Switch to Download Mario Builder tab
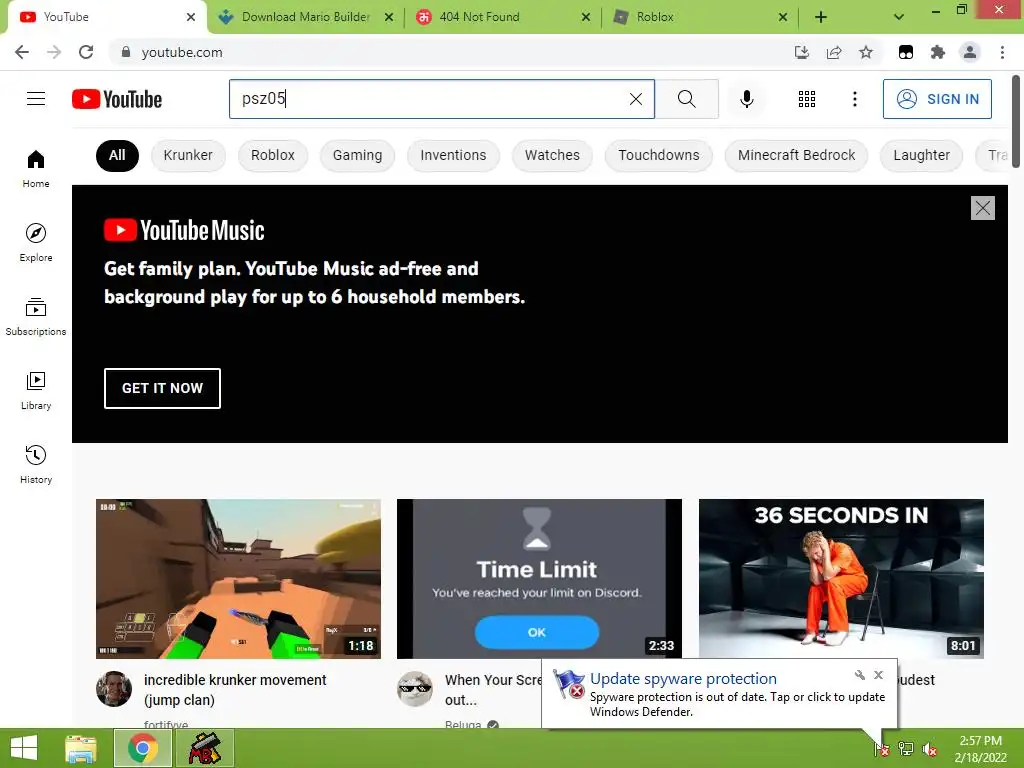 click(306, 17)
